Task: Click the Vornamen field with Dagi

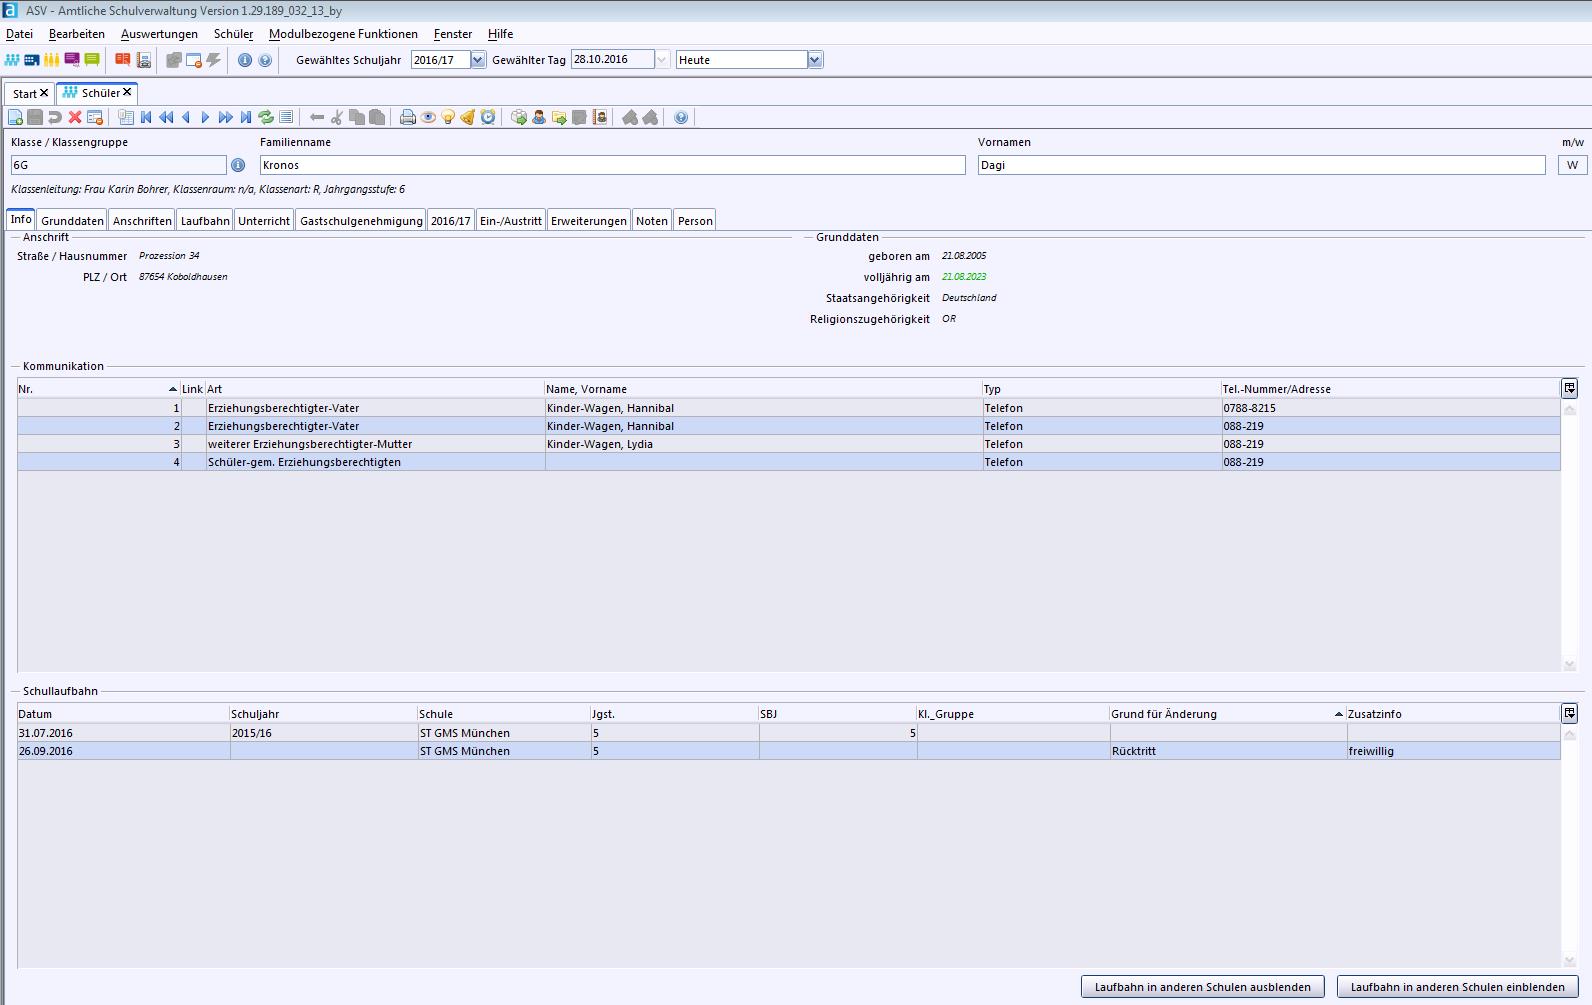Action: pyautogui.click(x=1262, y=165)
